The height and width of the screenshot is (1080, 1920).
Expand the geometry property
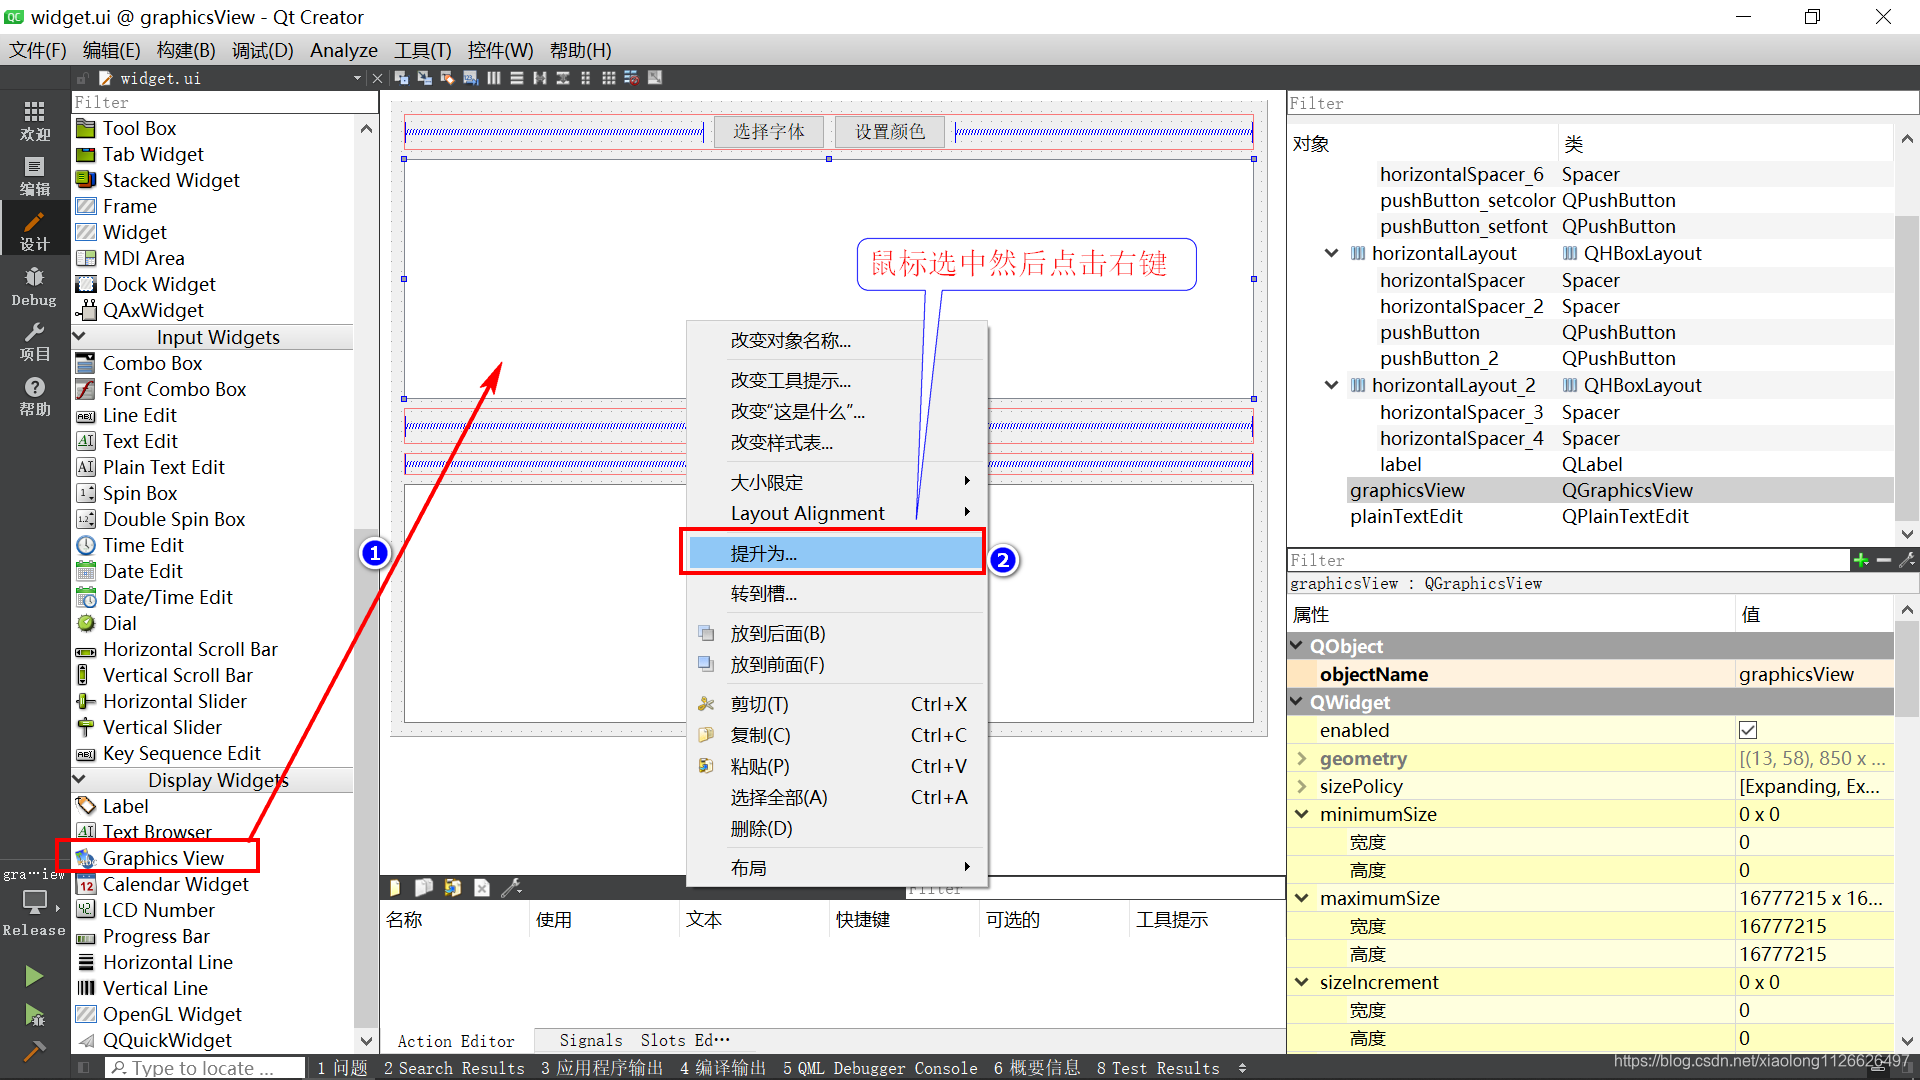click(1301, 758)
